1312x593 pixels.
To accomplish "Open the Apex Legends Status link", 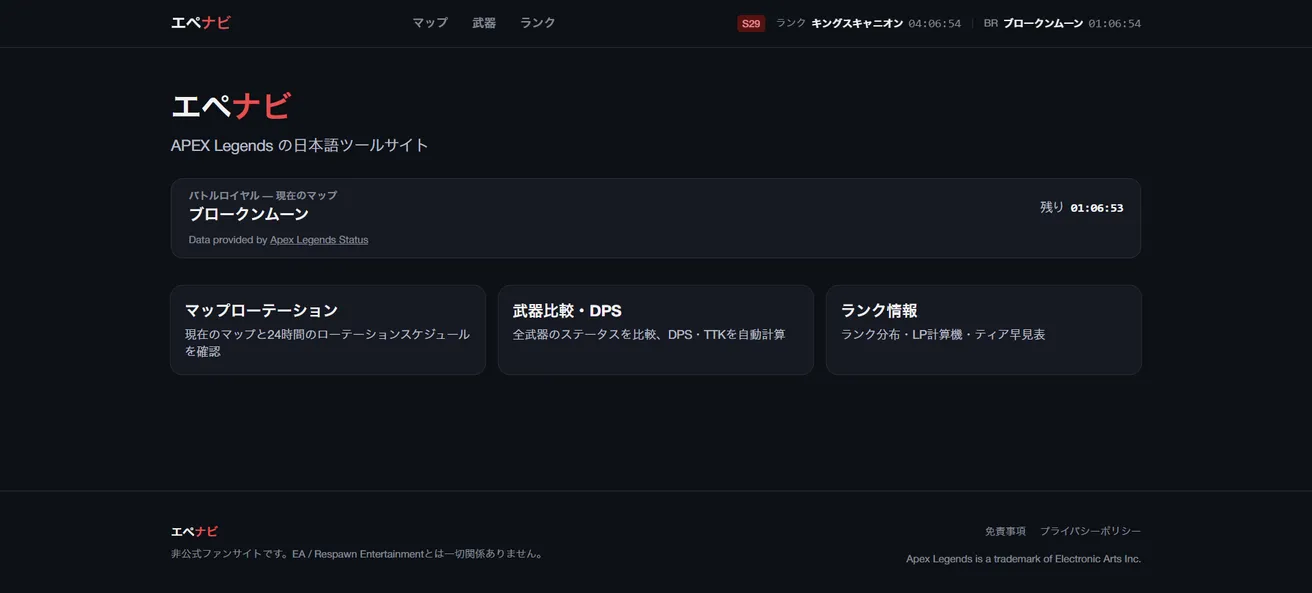I will pos(319,240).
